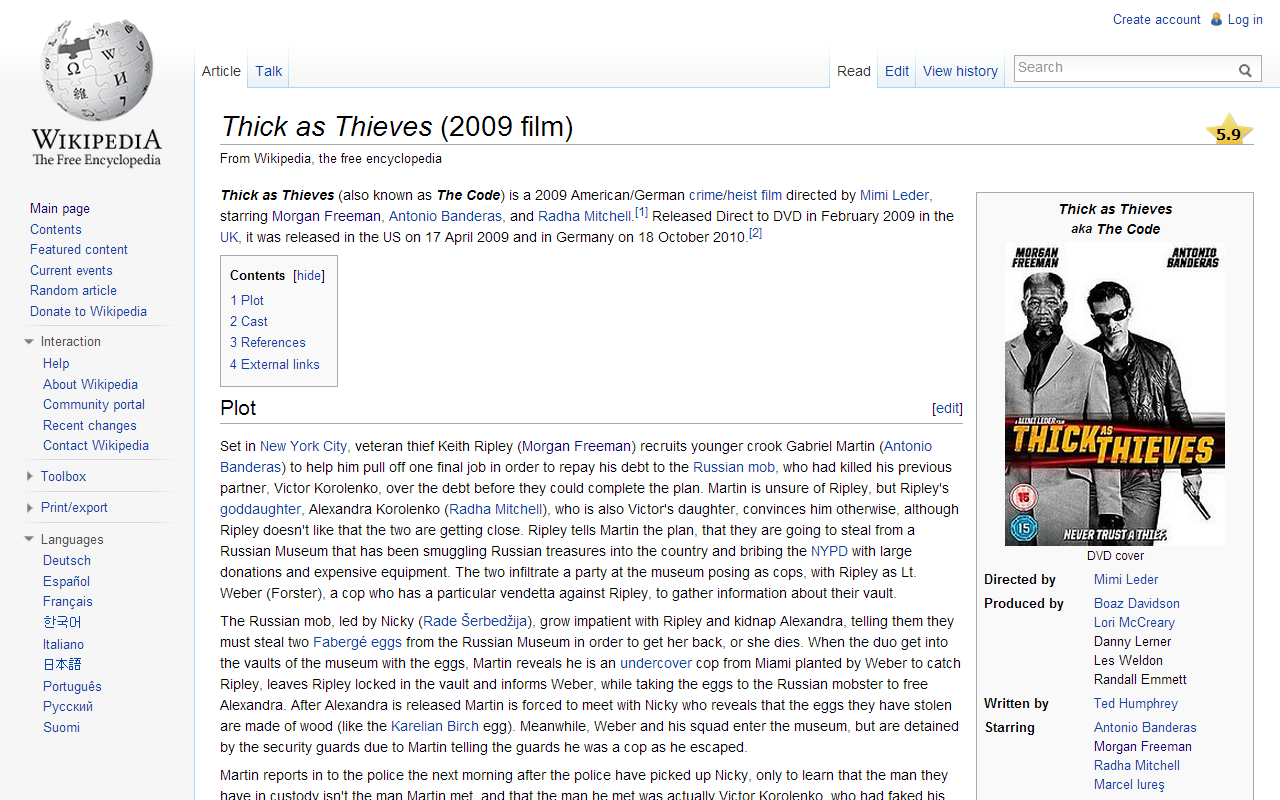
Task: Switch to Italiano language version
Action: (63, 645)
